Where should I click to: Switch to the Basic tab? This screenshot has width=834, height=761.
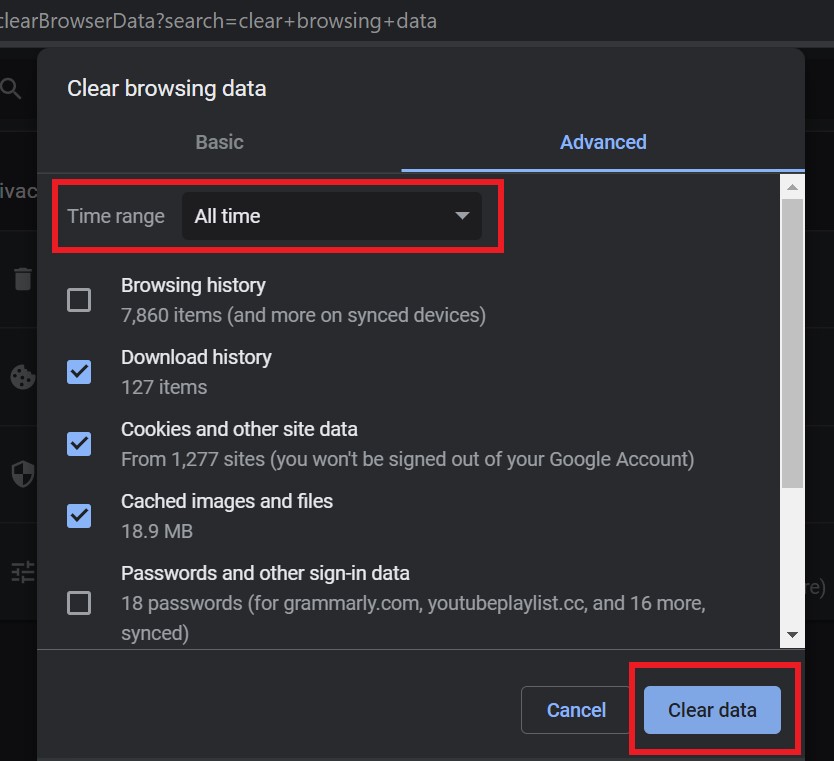tap(219, 142)
